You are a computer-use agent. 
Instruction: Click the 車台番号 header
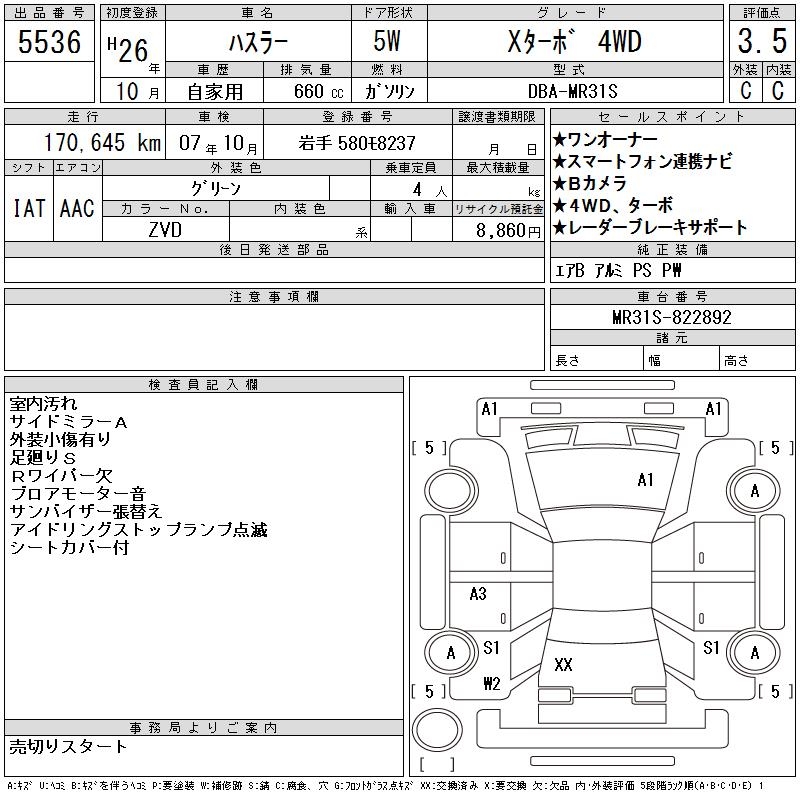point(672,297)
